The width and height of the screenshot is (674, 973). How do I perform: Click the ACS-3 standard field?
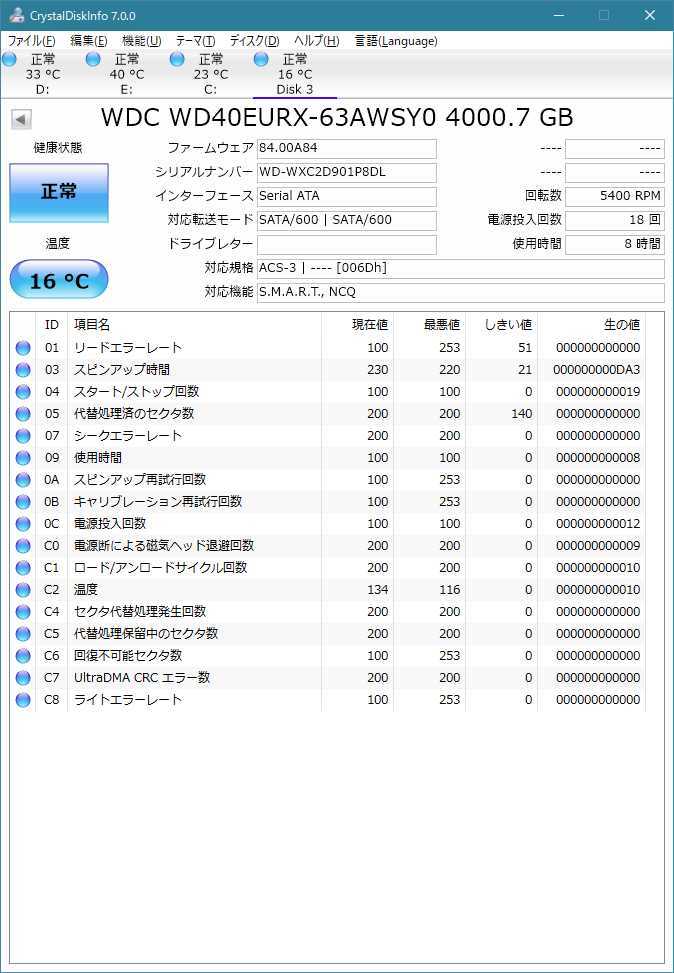click(461, 268)
